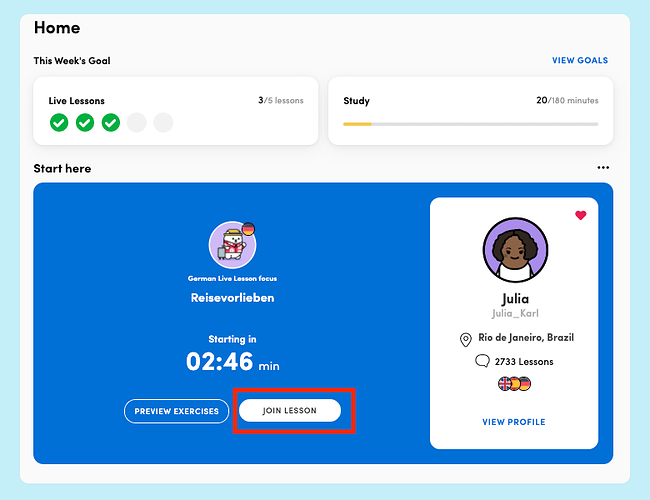Open Julia's View Profile link
This screenshot has width=650, height=500.
click(514, 422)
